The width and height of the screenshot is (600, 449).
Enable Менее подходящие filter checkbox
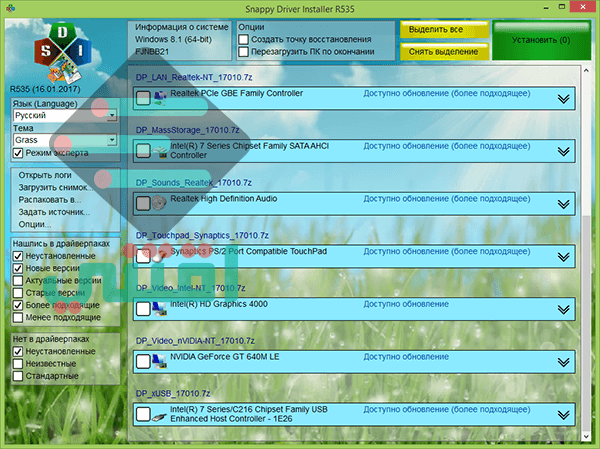pyautogui.click(x=18, y=317)
